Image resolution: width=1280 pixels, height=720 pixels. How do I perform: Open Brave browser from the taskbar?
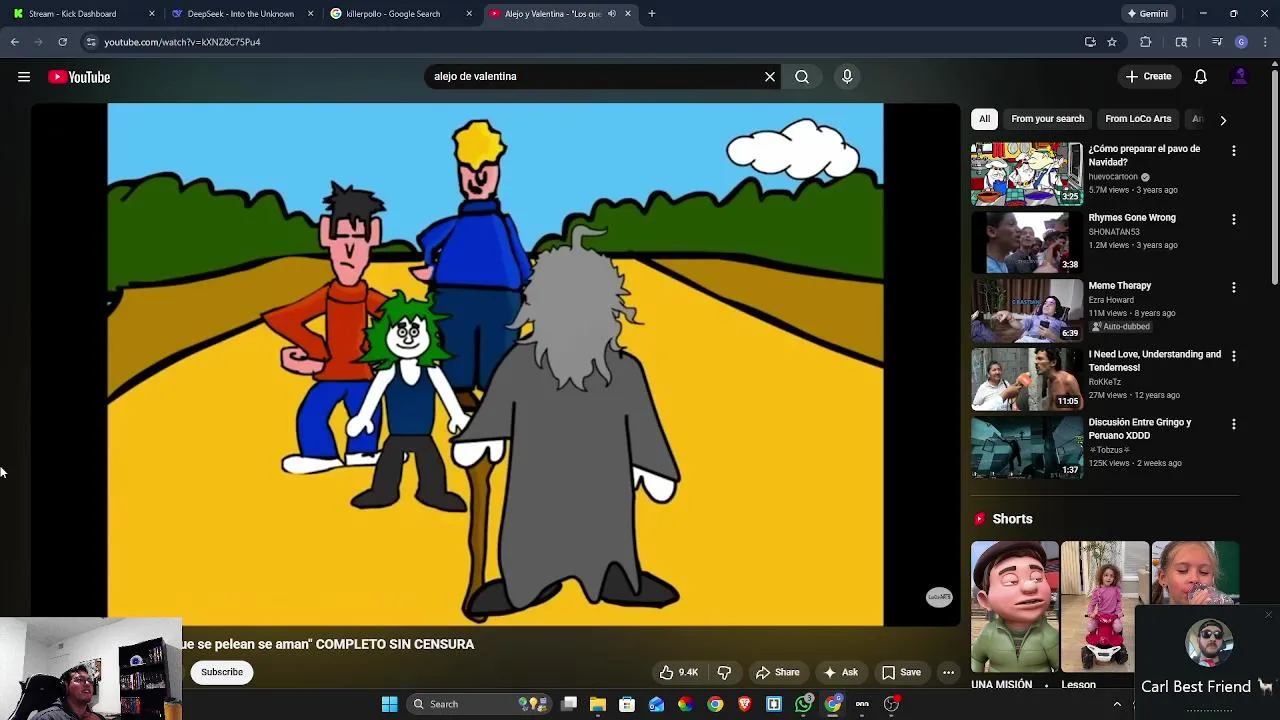tap(744, 704)
